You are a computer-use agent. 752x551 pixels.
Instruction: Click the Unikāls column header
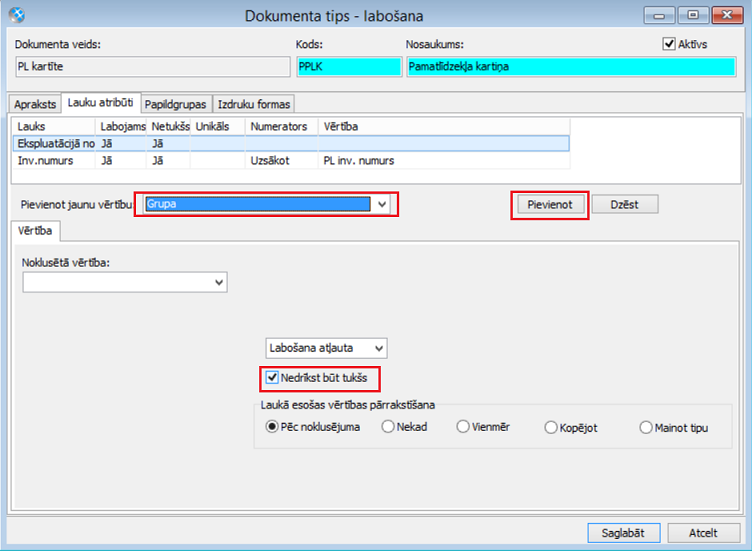[218, 127]
